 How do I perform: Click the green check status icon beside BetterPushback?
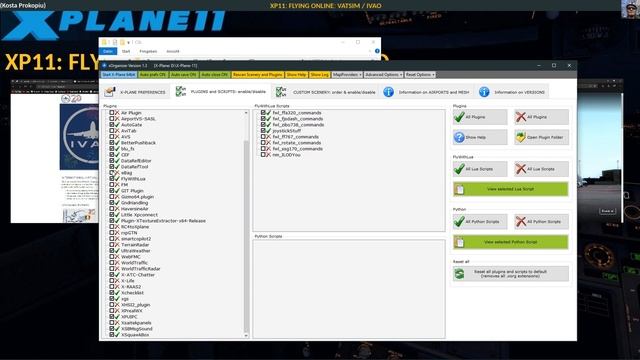pos(117,143)
